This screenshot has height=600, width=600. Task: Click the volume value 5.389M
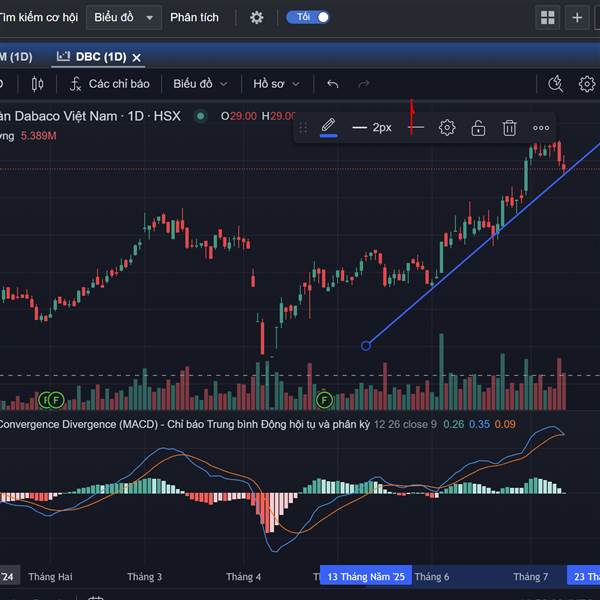tap(38, 136)
